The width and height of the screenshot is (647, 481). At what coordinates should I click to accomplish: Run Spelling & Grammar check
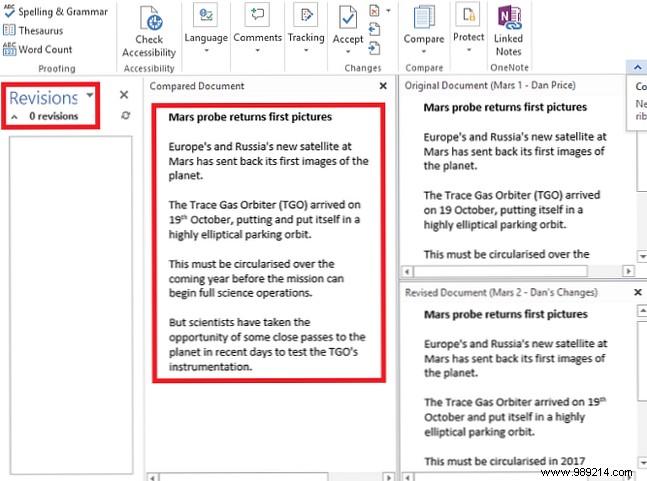click(x=55, y=12)
